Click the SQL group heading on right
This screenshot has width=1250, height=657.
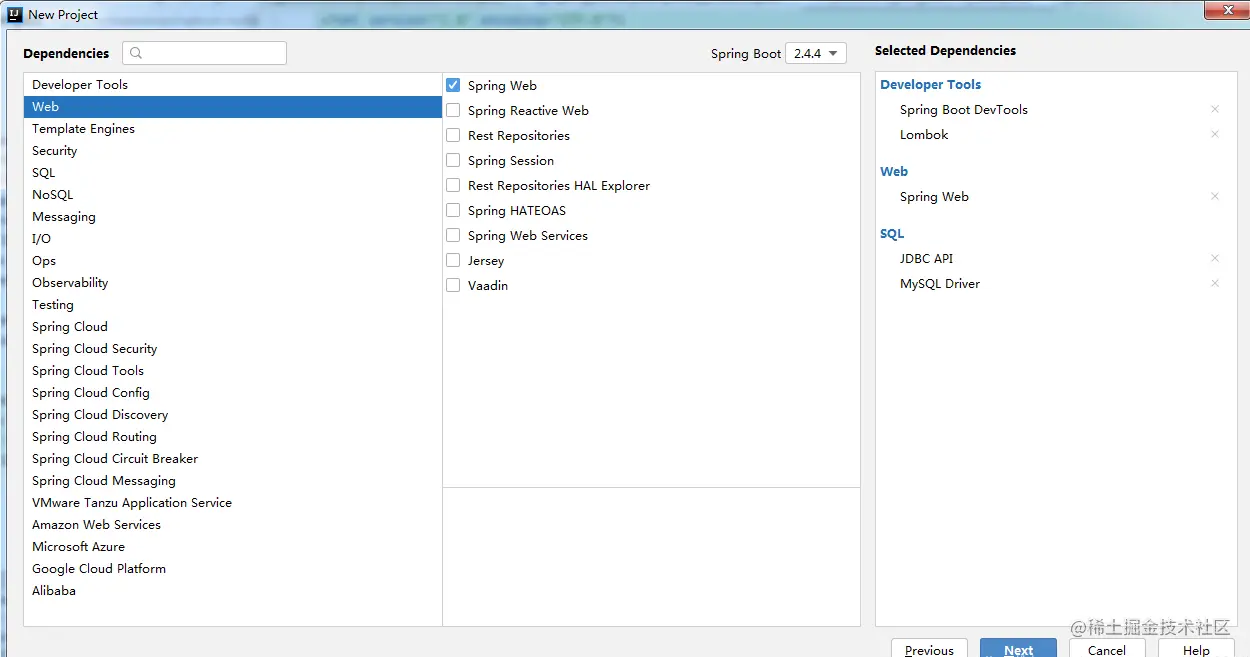tap(892, 234)
